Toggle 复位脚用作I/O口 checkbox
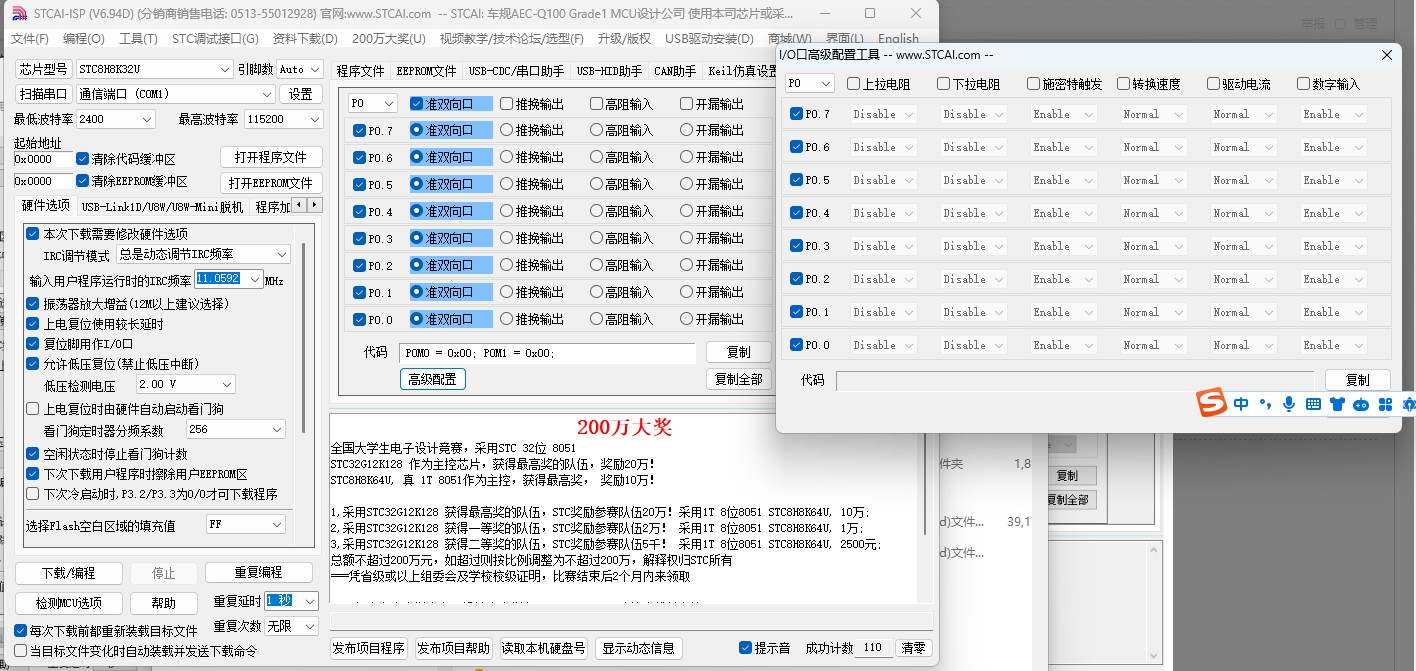1416x671 pixels. coord(32,343)
